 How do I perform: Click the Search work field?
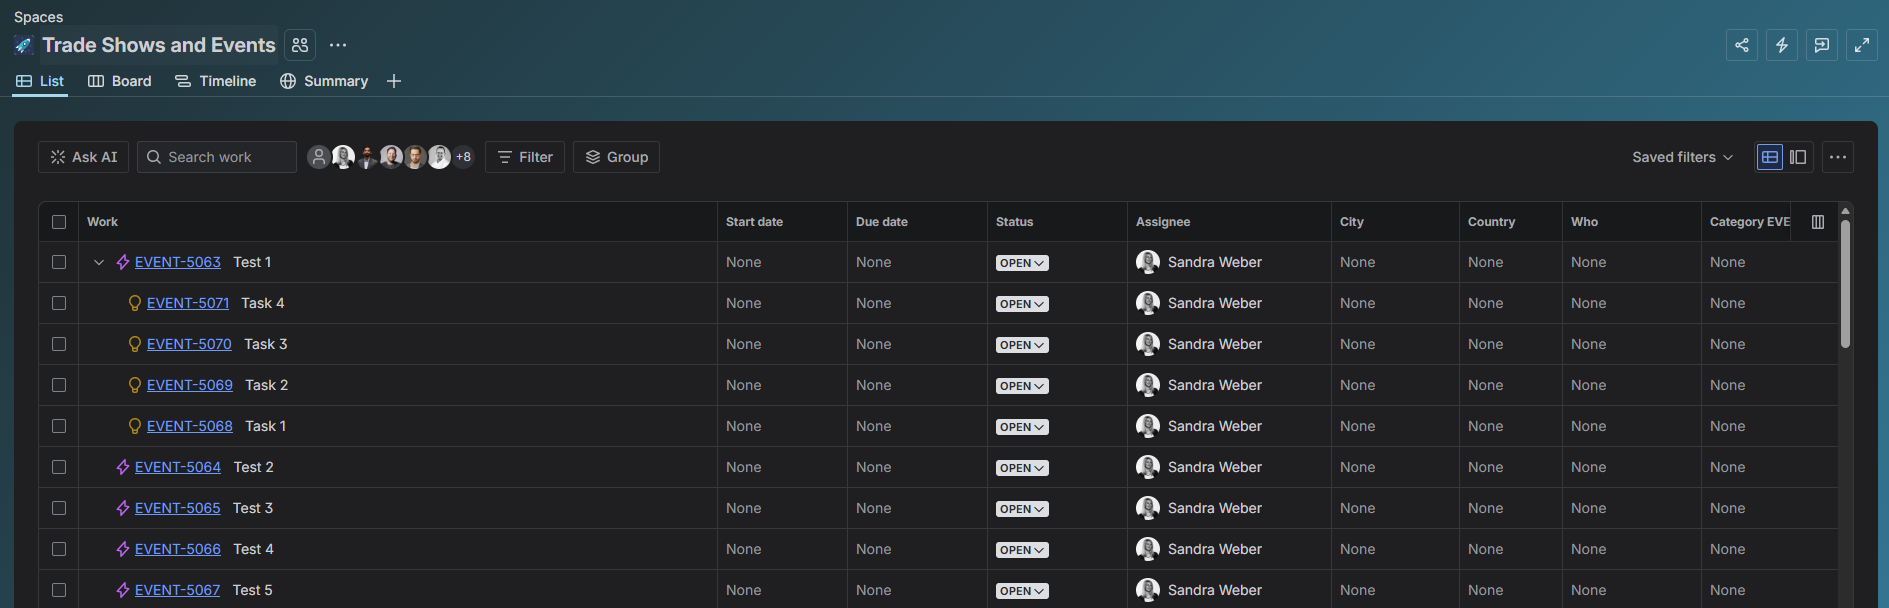(217, 157)
